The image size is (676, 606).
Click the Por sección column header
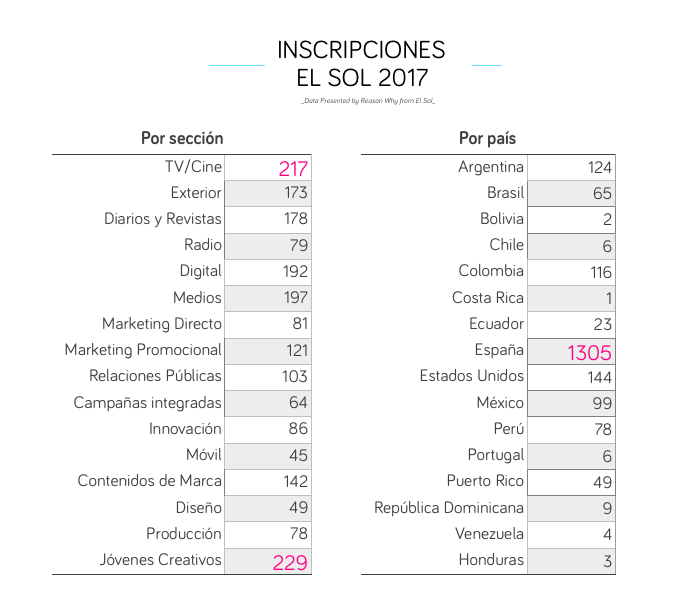click(182, 138)
